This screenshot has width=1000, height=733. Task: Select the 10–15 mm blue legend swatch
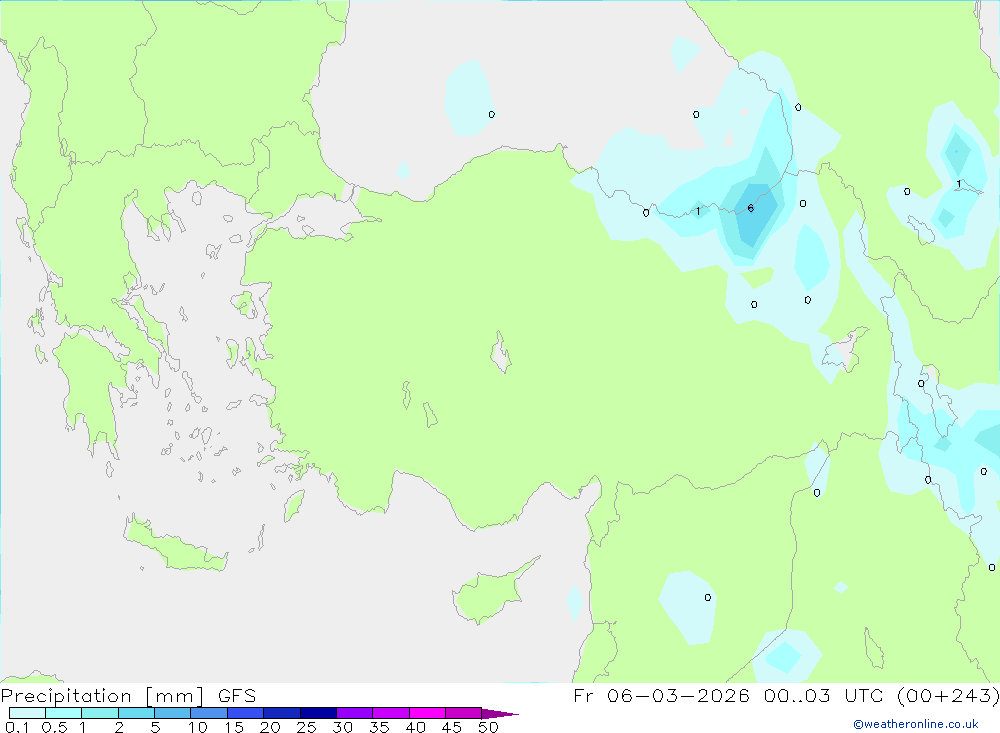(x=209, y=713)
